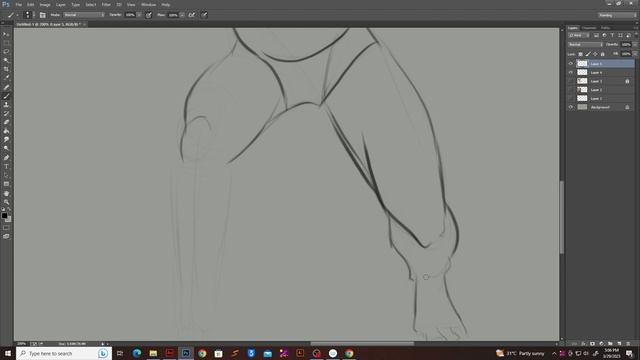Select the Rectangular Marquee tool
Screen dimensions: 640x360
click(6, 43)
